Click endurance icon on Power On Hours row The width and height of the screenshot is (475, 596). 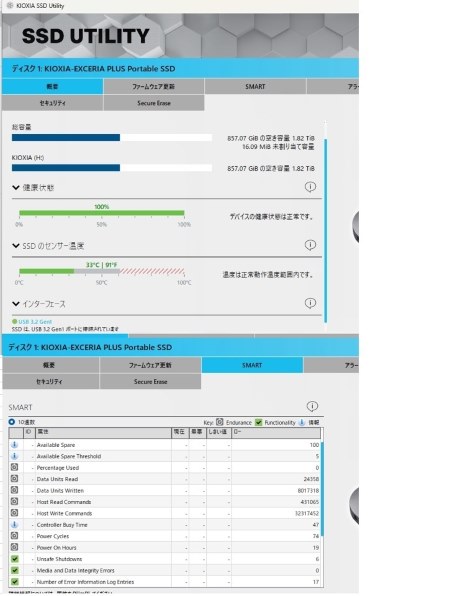tap(14, 547)
